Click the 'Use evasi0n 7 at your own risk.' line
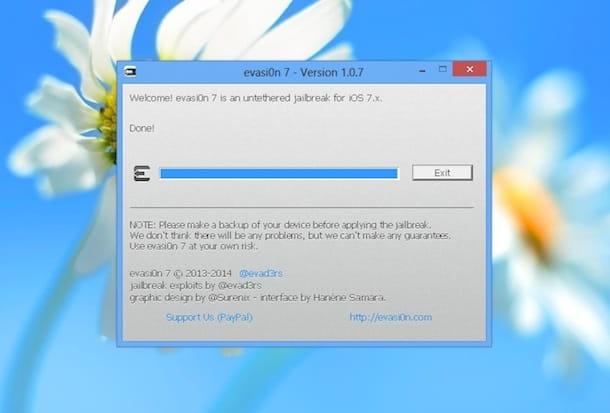 [x=193, y=246]
